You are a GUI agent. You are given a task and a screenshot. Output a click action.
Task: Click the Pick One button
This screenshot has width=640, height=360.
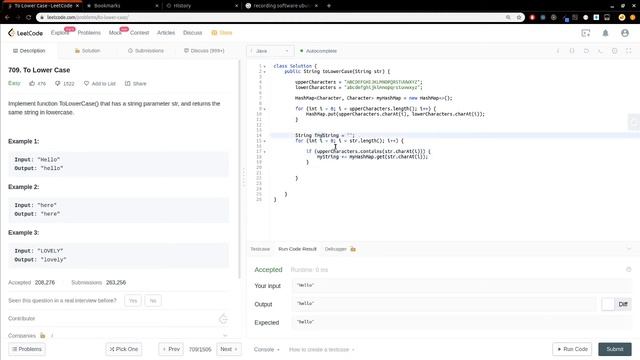[x=124, y=349]
